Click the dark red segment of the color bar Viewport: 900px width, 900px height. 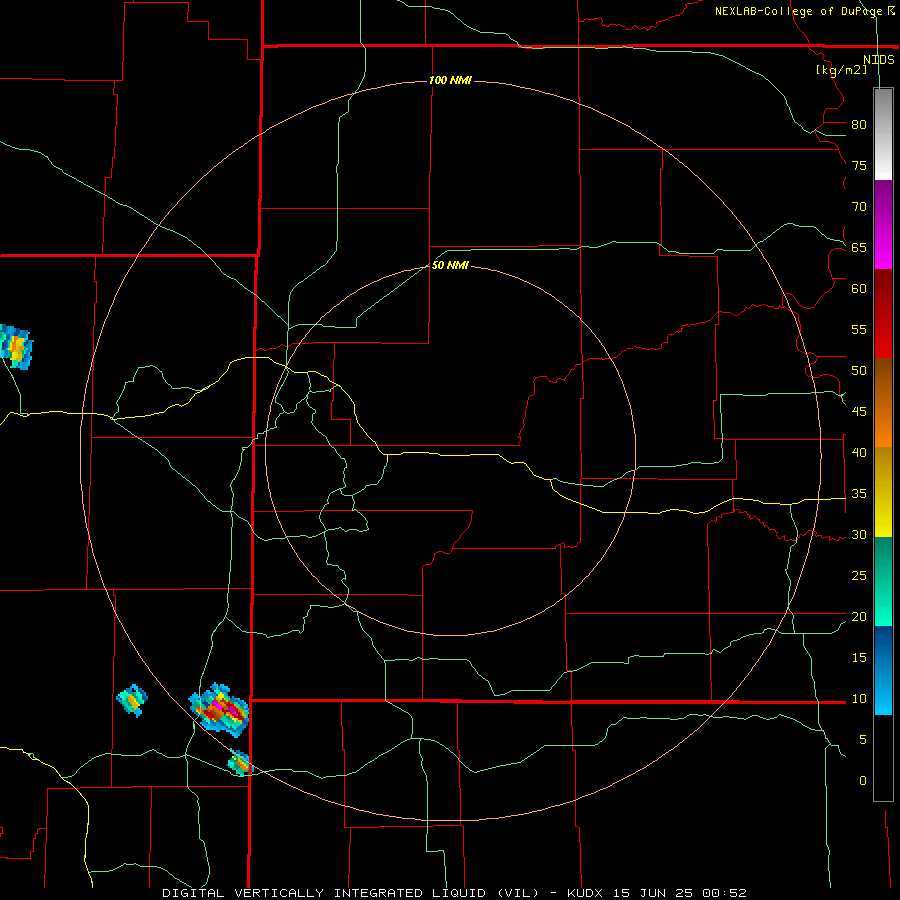point(883,314)
